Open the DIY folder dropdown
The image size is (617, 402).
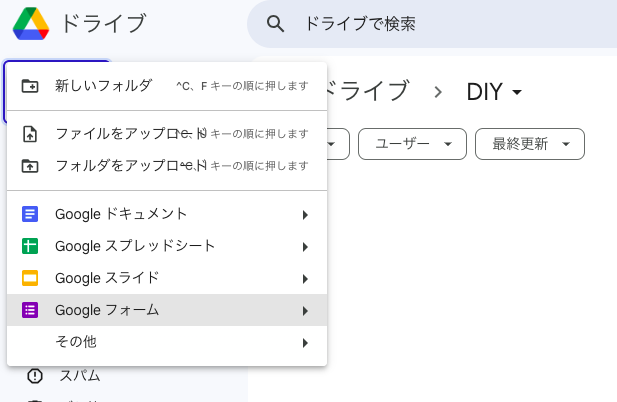pos(494,92)
